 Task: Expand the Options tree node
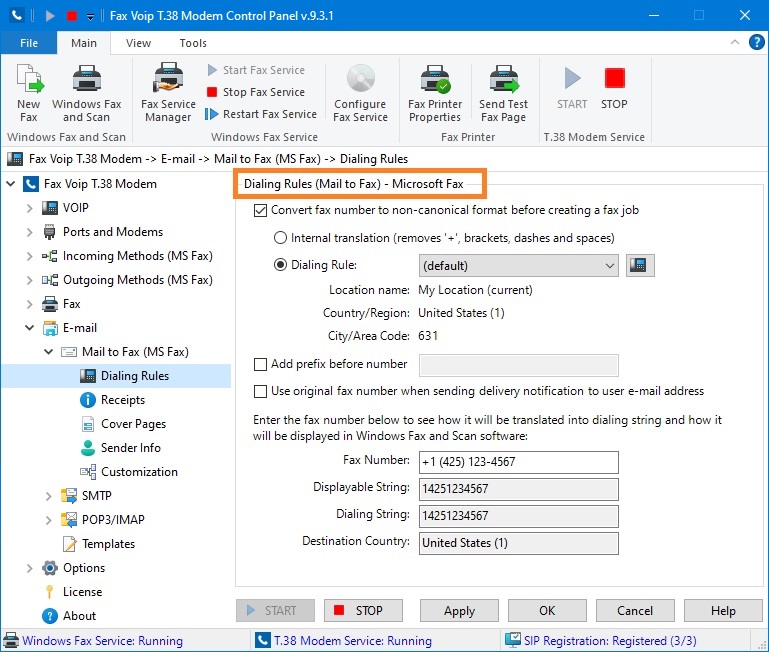click(x=29, y=568)
